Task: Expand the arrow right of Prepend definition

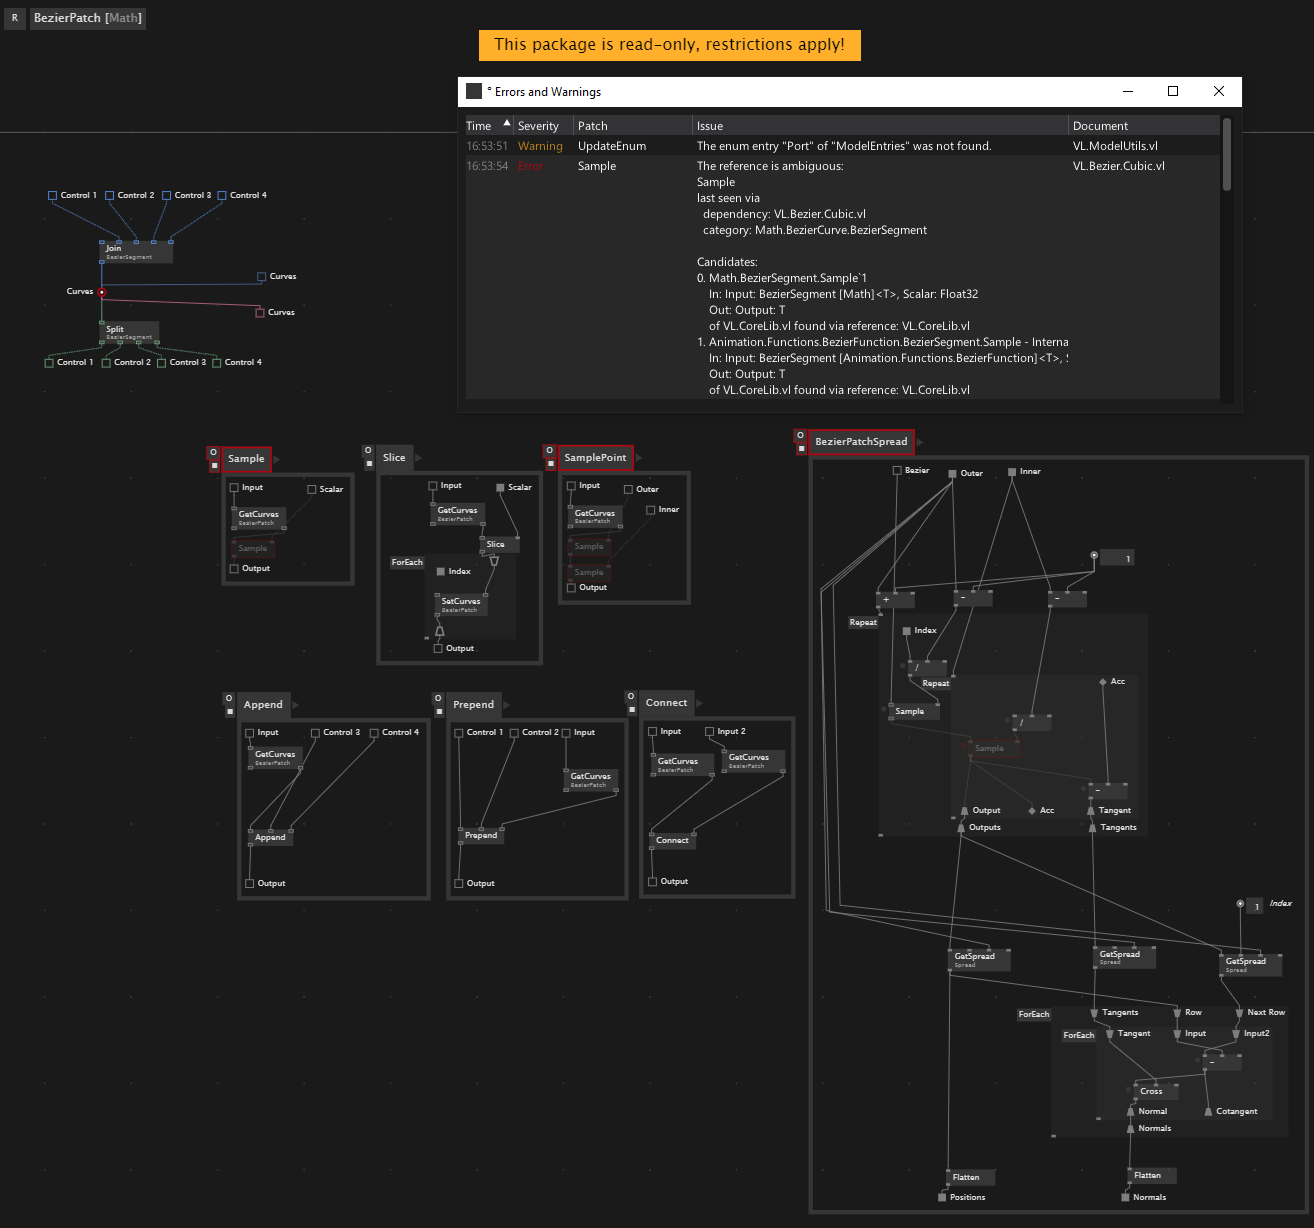Action: pos(507,705)
